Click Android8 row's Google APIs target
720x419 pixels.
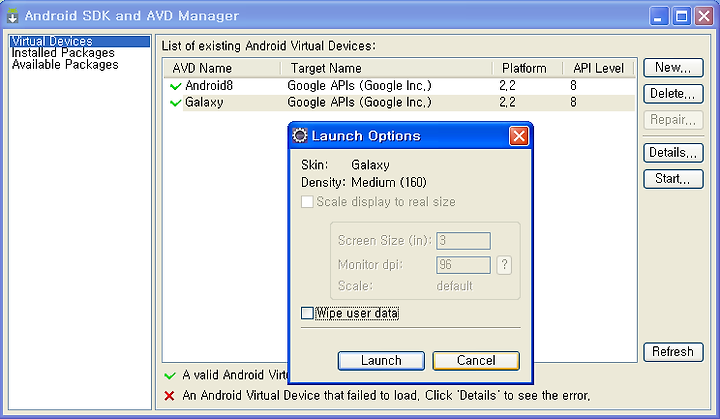coord(360,86)
